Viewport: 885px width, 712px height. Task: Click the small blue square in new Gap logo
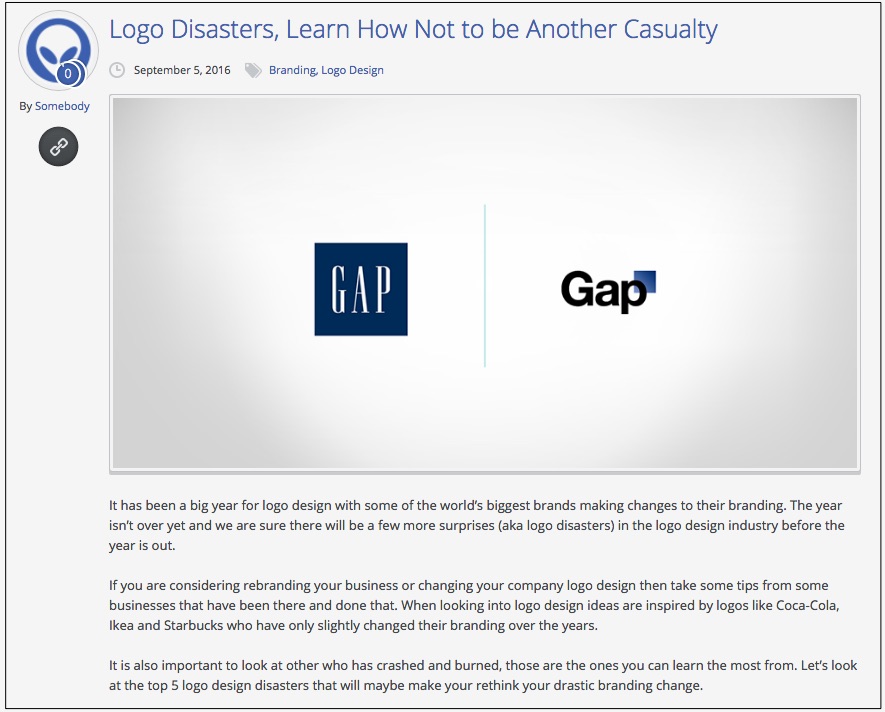pyautogui.click(x=645, y=281)
